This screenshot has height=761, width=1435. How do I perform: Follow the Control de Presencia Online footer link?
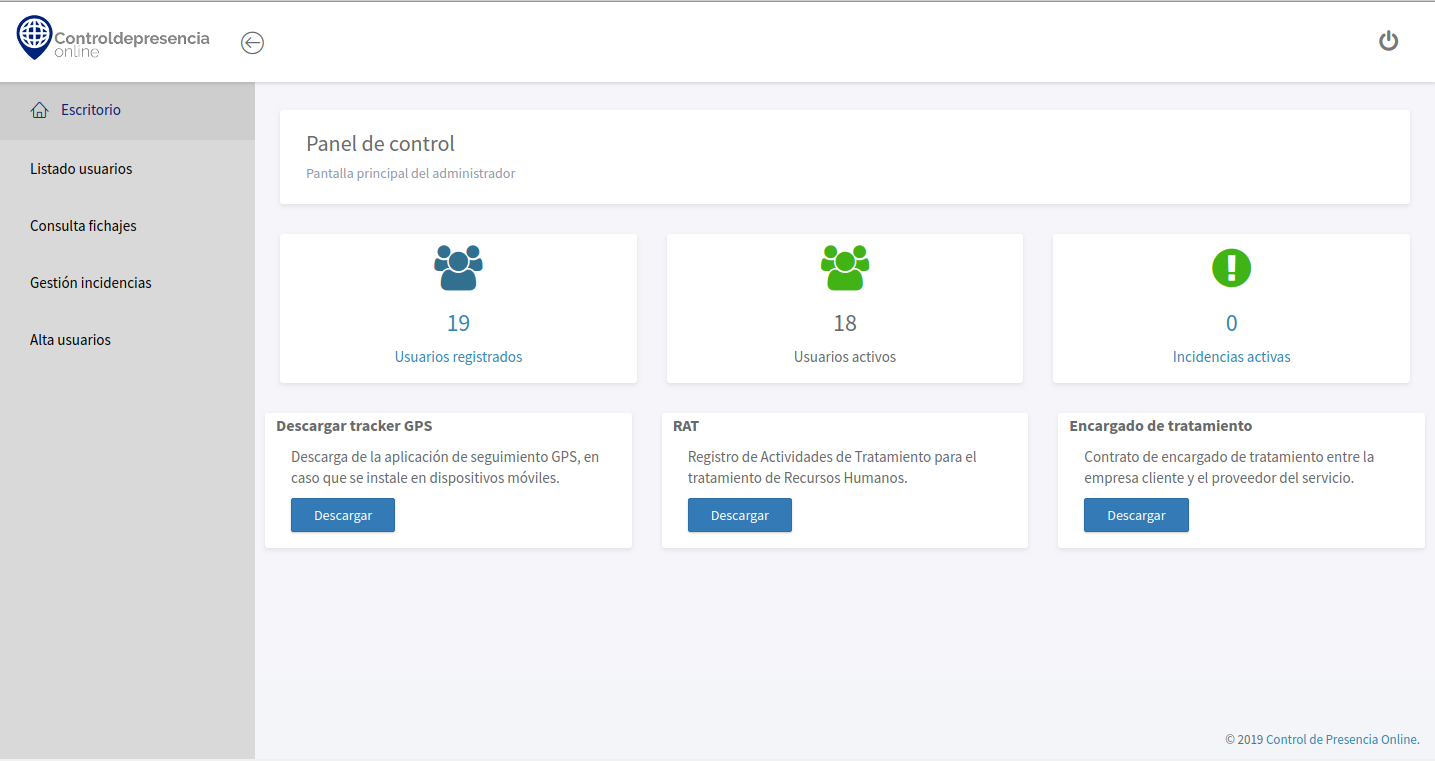click(x=1340, y=739)
